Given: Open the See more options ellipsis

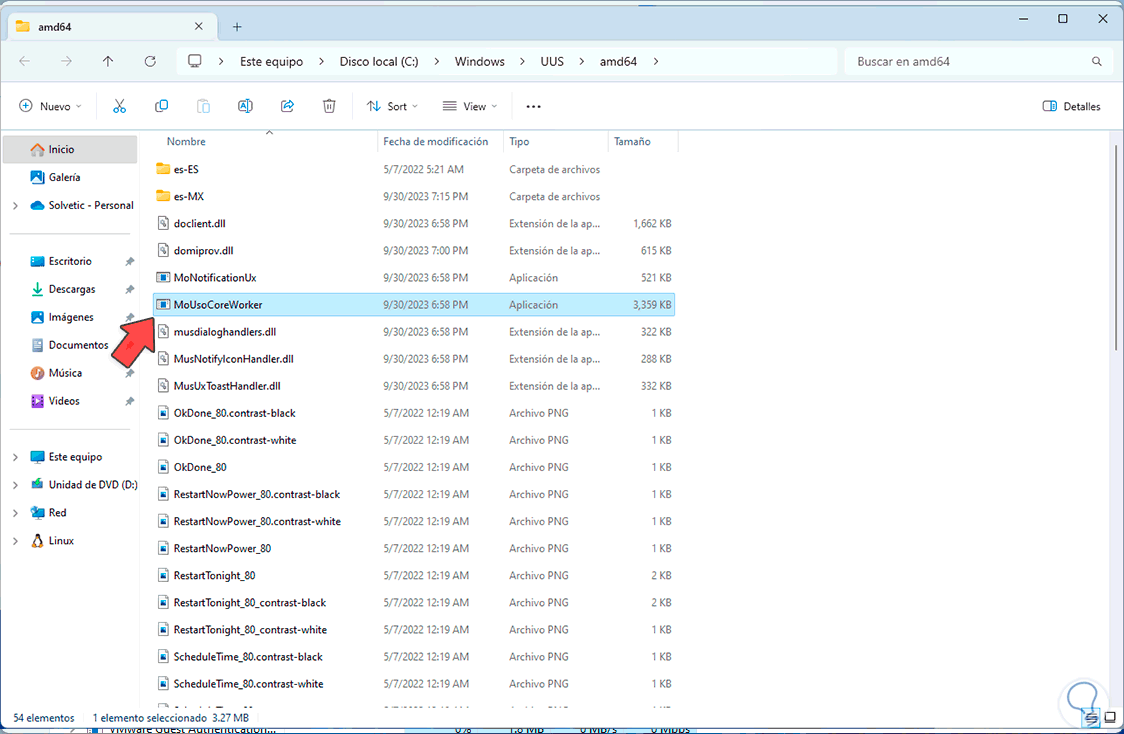Looking at the screenshot, I should [533, 106].
